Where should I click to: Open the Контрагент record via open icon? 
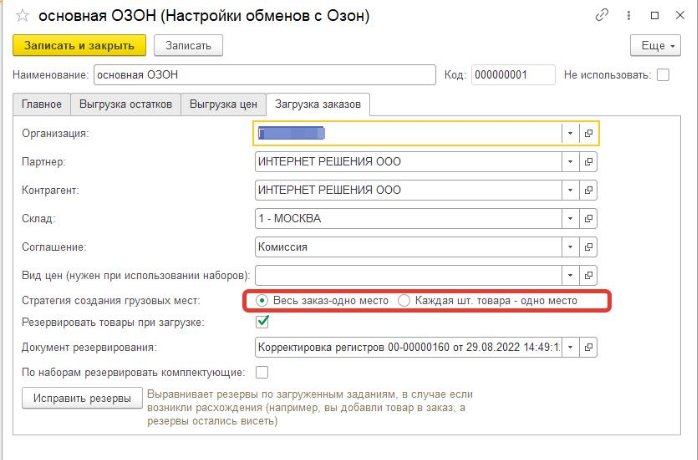(x=589, y=189)
